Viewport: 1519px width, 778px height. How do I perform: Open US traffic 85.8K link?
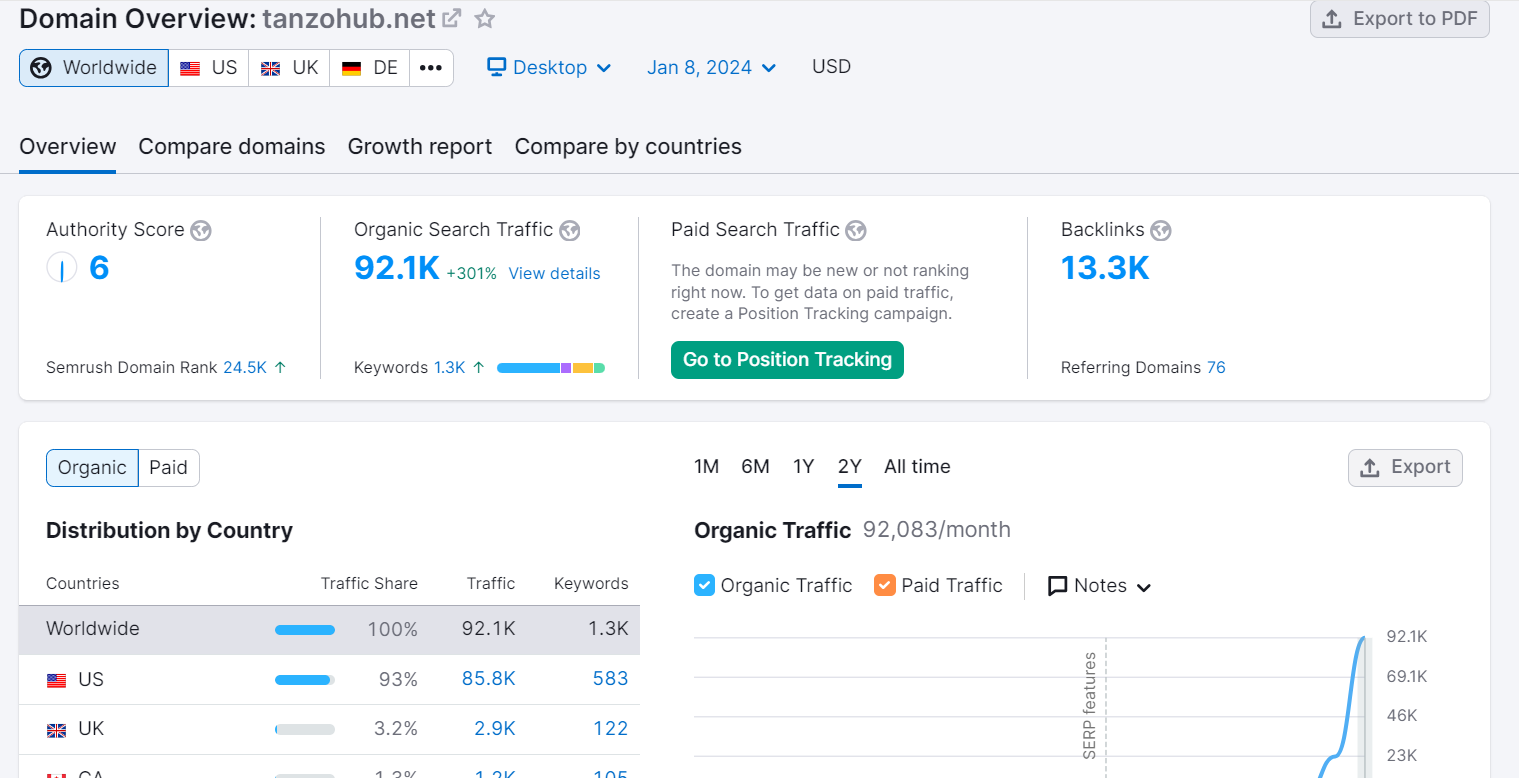click(489, 679)
